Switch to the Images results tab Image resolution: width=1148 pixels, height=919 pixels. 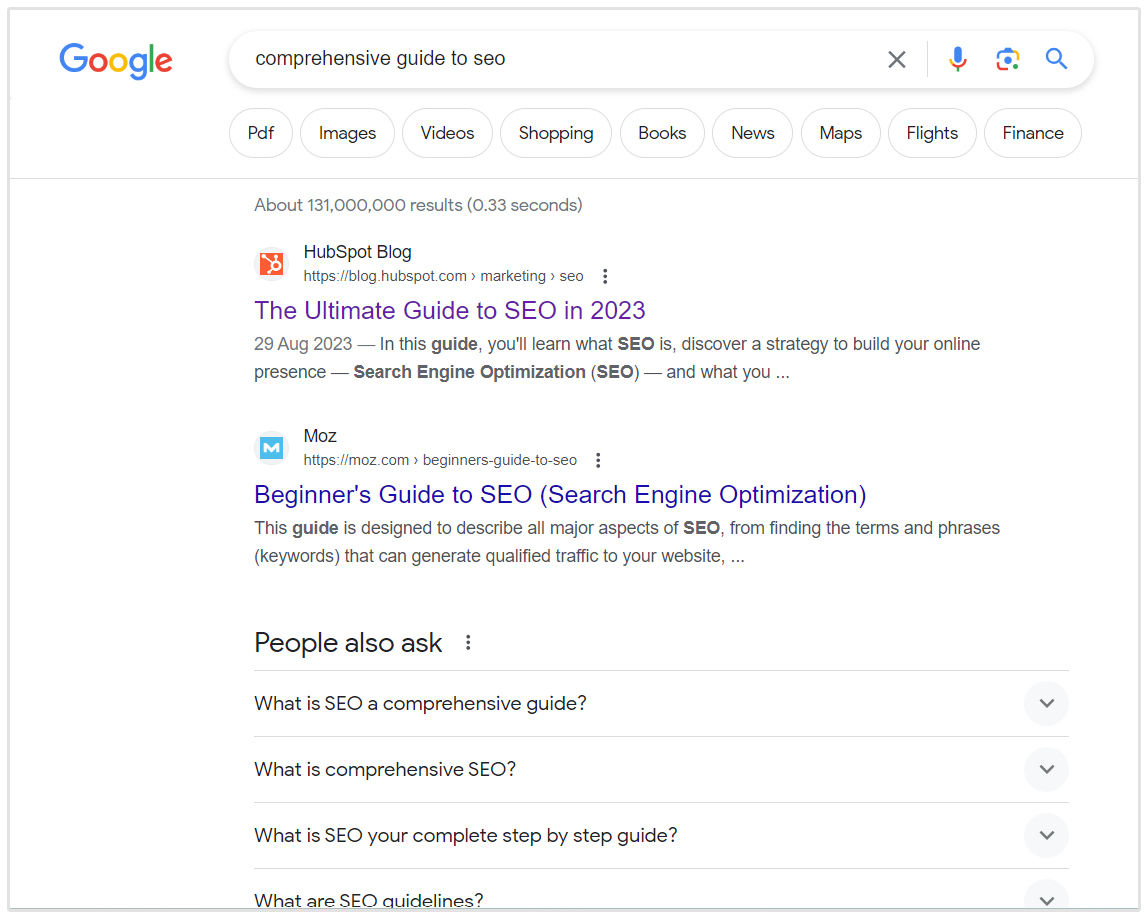347,132
